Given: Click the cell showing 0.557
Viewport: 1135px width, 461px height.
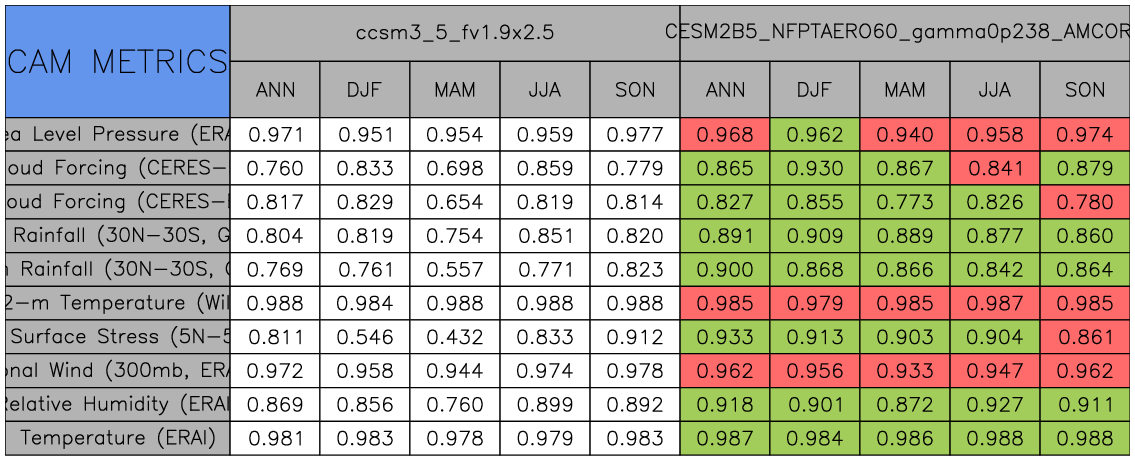Looking at the screenshot, I should click(455, 270).
